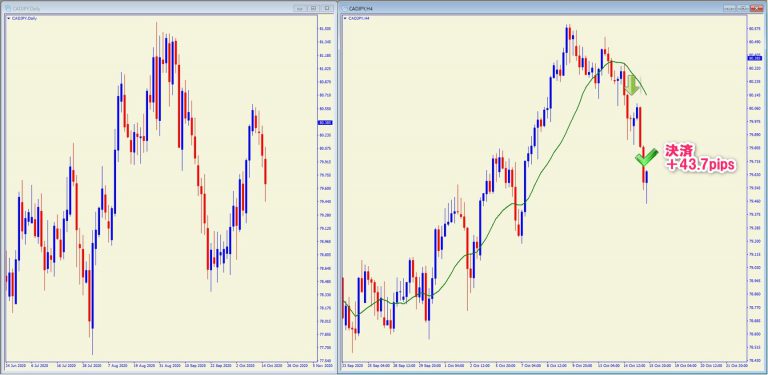The image size is (768, 375).
Task: Open the CADJPY,Daily chart label triangle menu
Action: tap(8, 19)
